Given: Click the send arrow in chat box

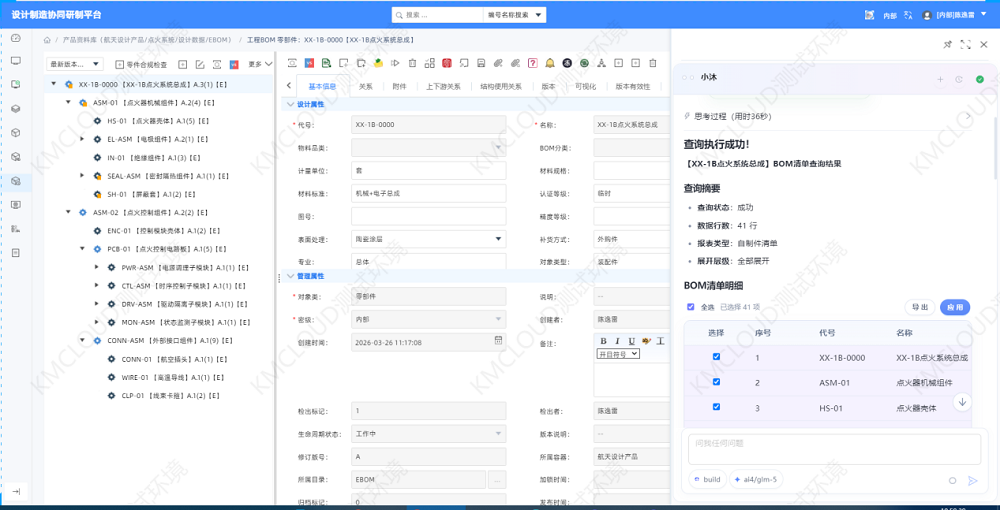Looking at the screenshot, I should pyautogui.click(x=973, y=481).
